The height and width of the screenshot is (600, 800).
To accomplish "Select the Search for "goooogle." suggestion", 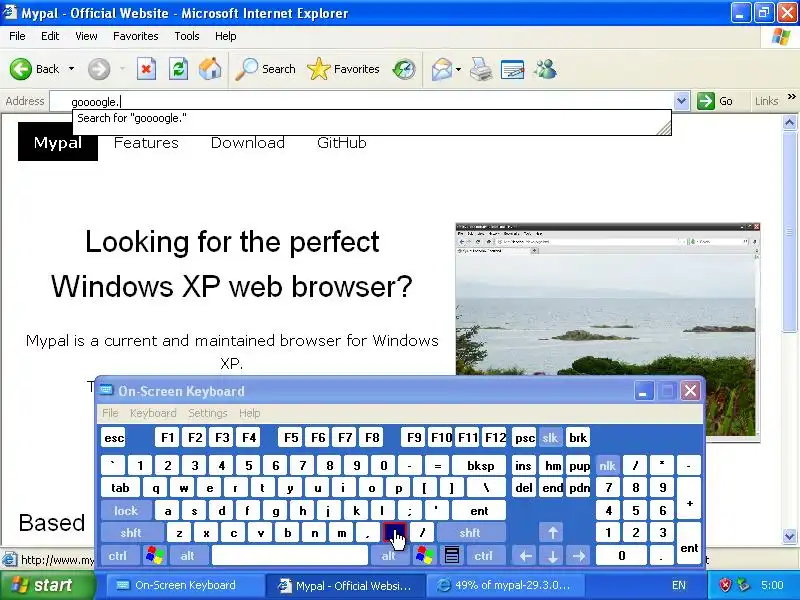I will coord(371,118).
